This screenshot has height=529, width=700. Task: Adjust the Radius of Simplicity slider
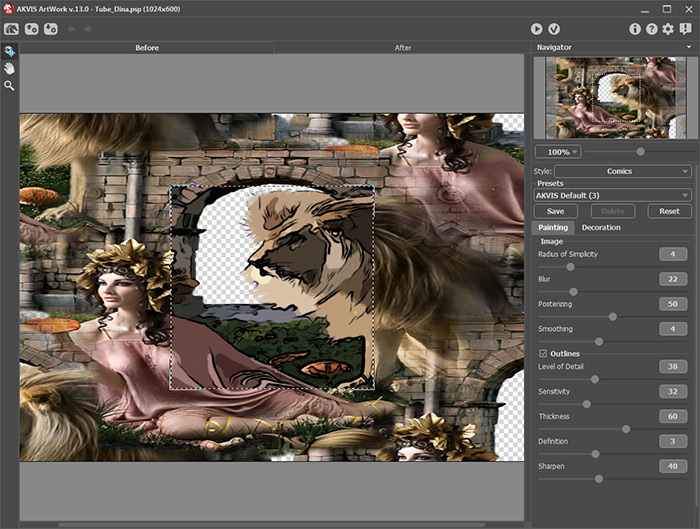[570, 267]
